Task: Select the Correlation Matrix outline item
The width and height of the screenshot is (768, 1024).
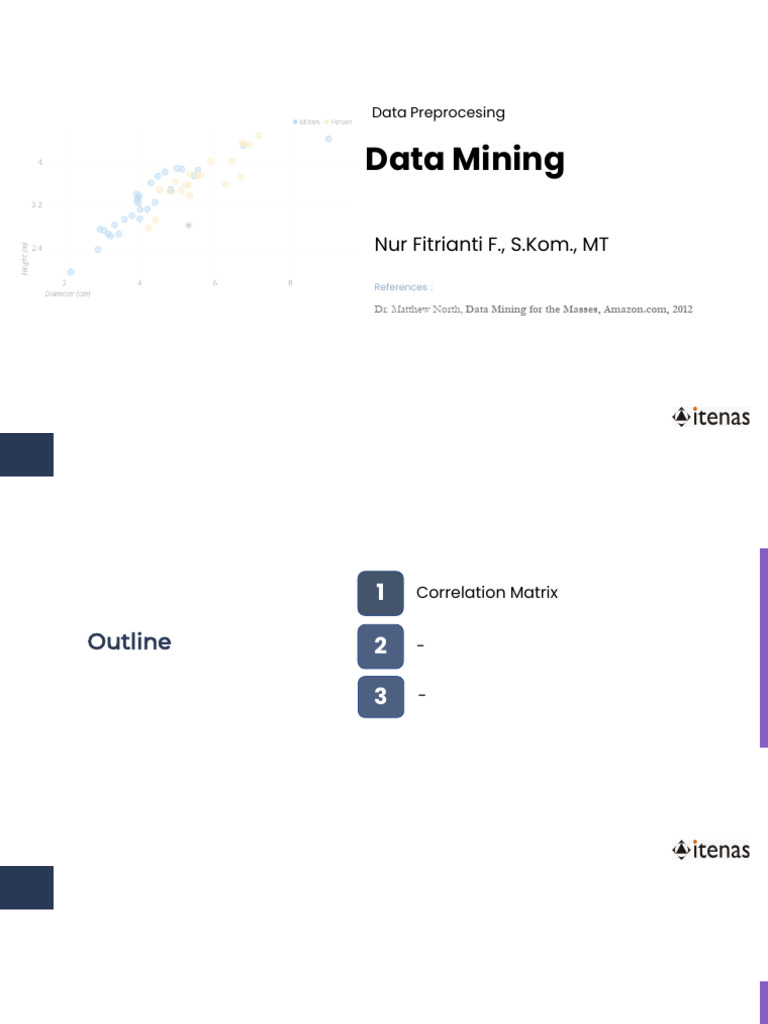Action: 487,593
